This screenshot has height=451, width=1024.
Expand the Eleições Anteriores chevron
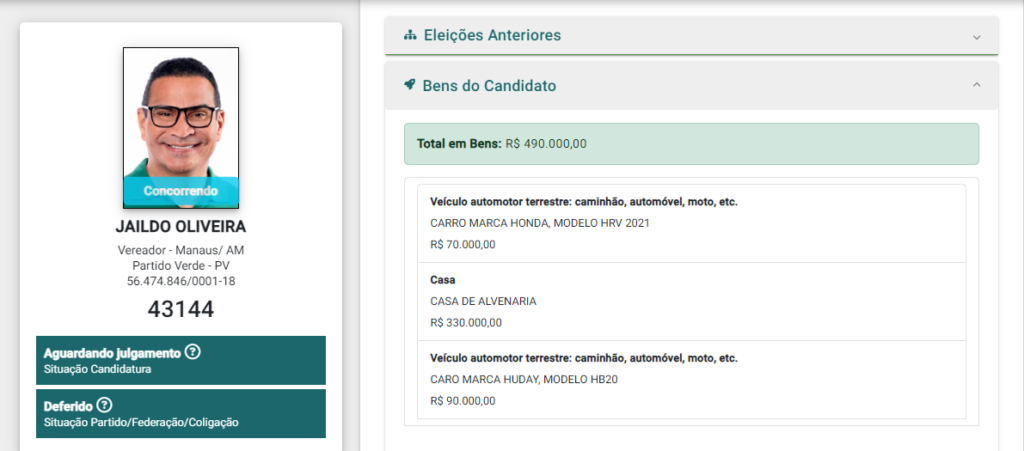[977, 36]
